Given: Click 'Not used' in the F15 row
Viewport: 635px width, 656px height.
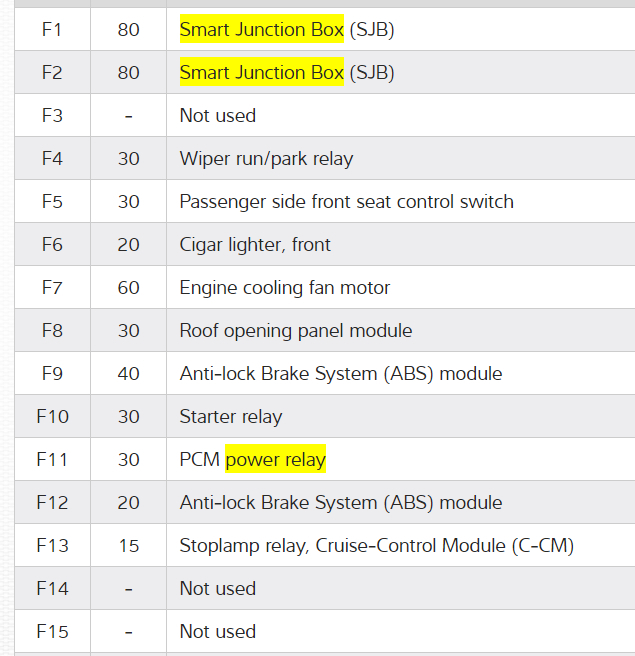Looking at the screenshot, I should point(217,632).
